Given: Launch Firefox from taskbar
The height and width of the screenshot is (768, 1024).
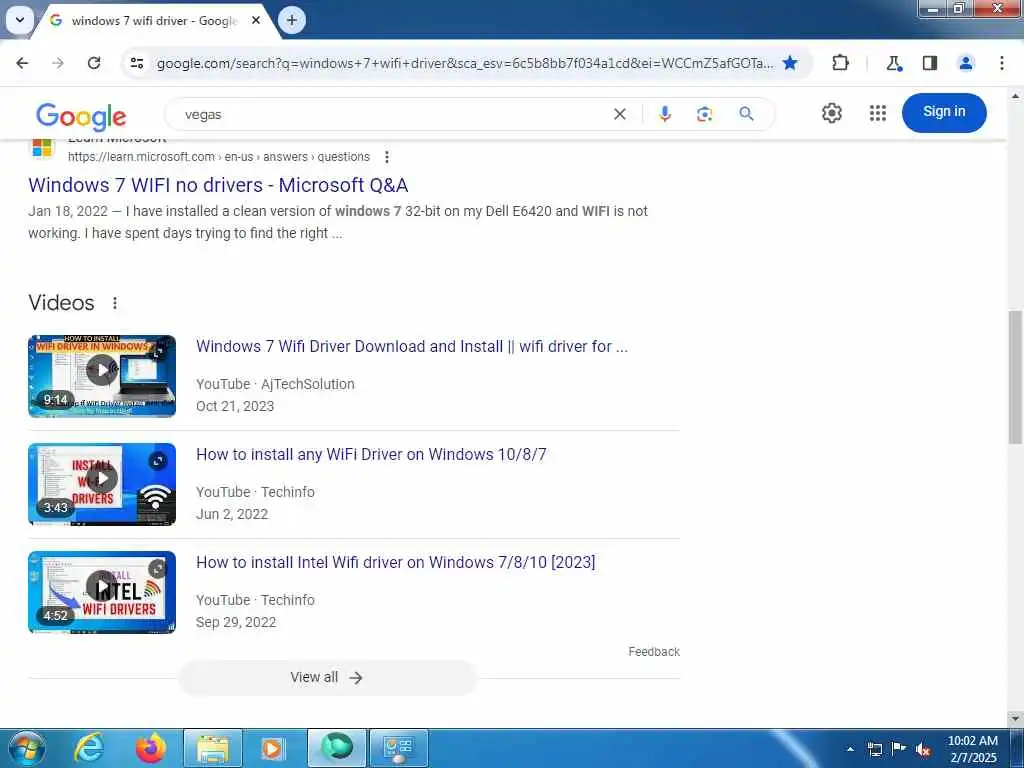Looking at the screenshot, I should point(151,748).
